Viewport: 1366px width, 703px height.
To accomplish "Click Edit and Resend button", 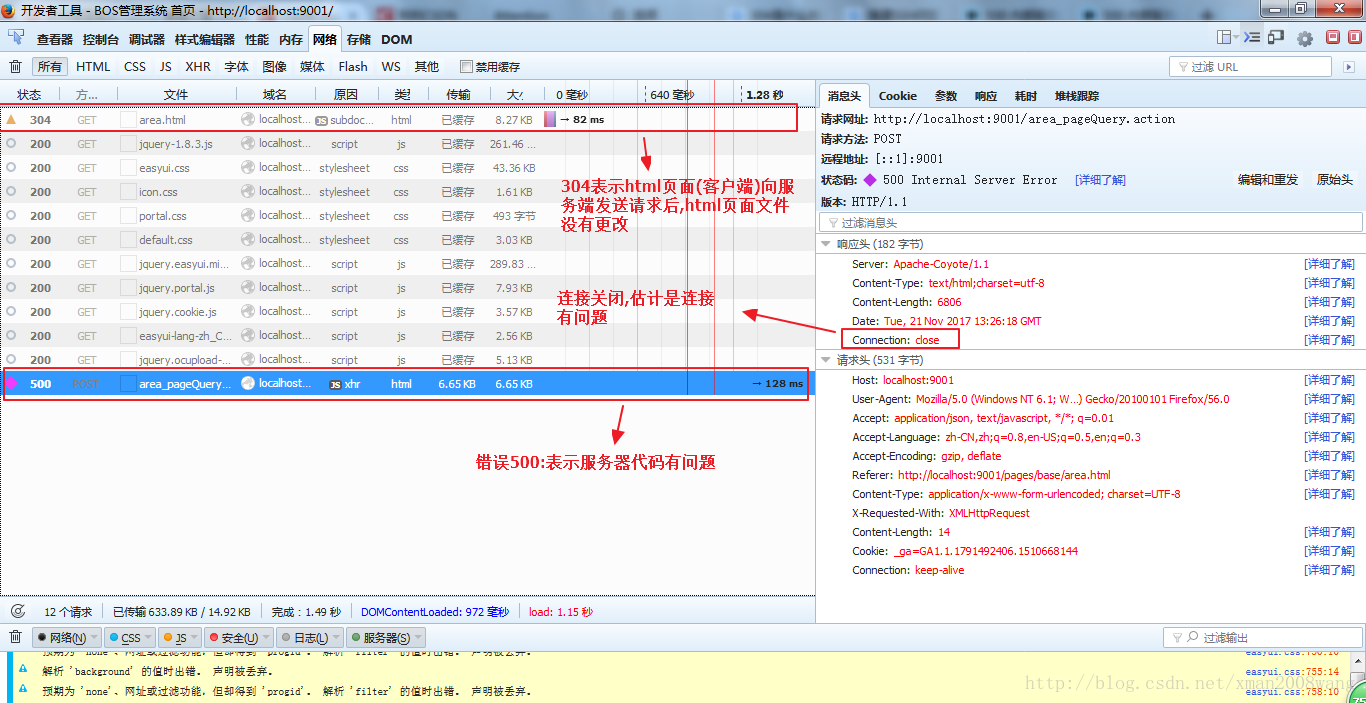I will coord(1268,180).
